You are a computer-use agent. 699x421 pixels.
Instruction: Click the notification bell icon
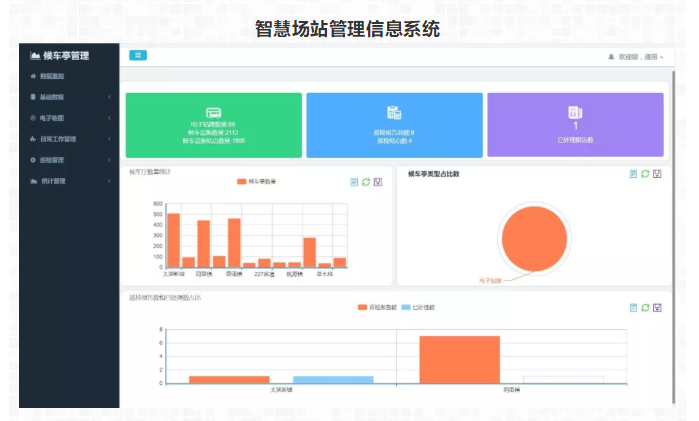pyautogui.click(x=611, y=57)
